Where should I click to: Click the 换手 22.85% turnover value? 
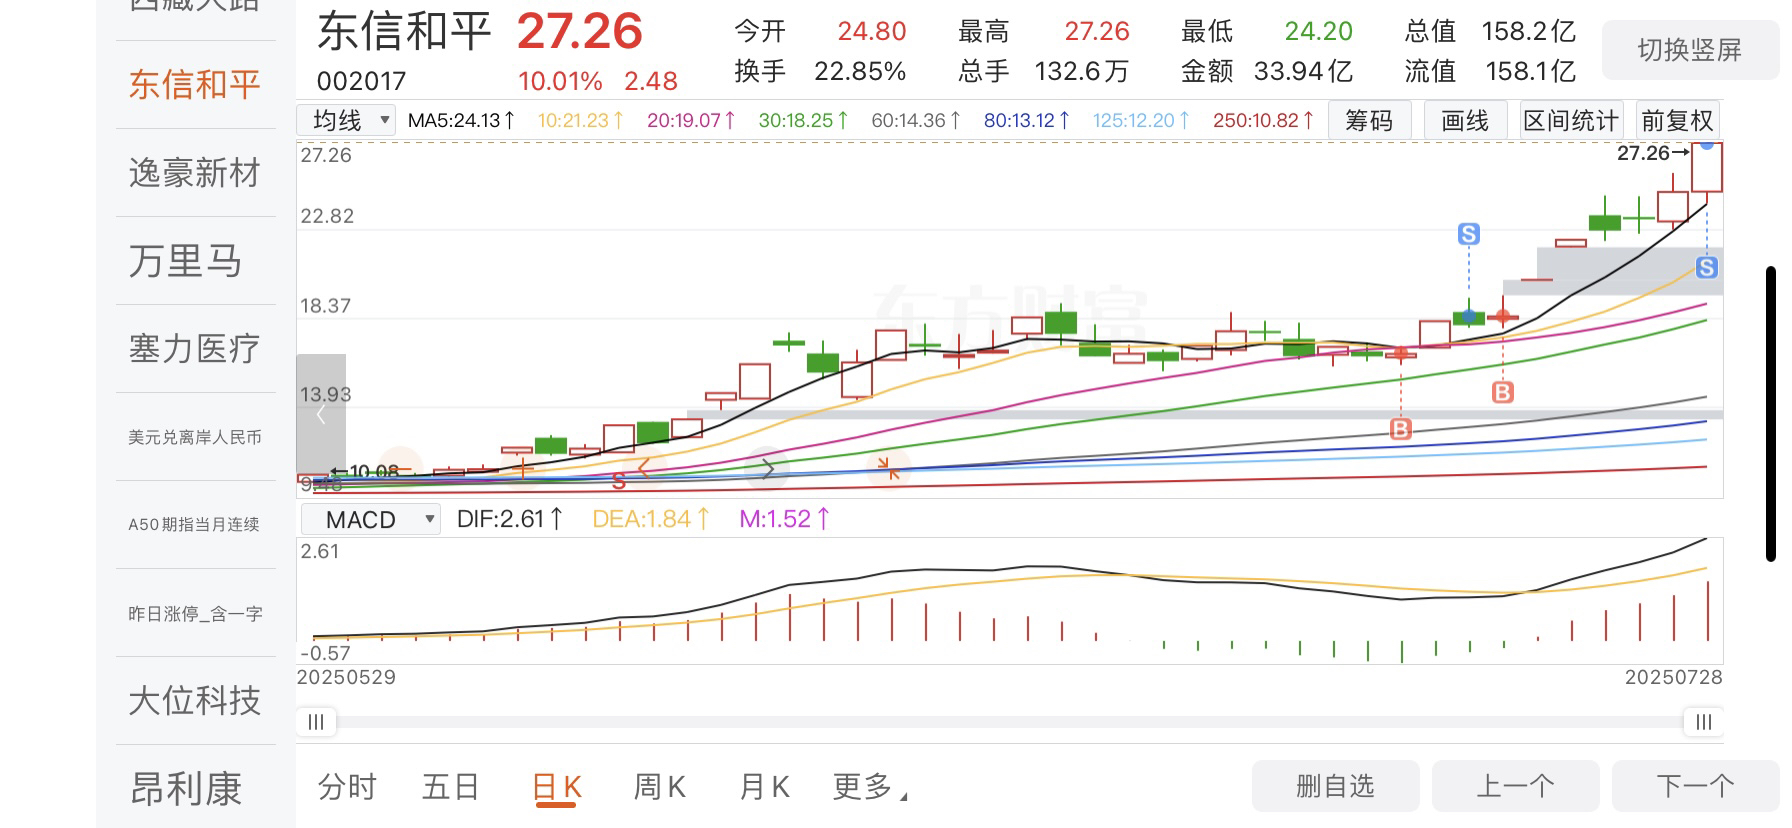click(860, 71)
